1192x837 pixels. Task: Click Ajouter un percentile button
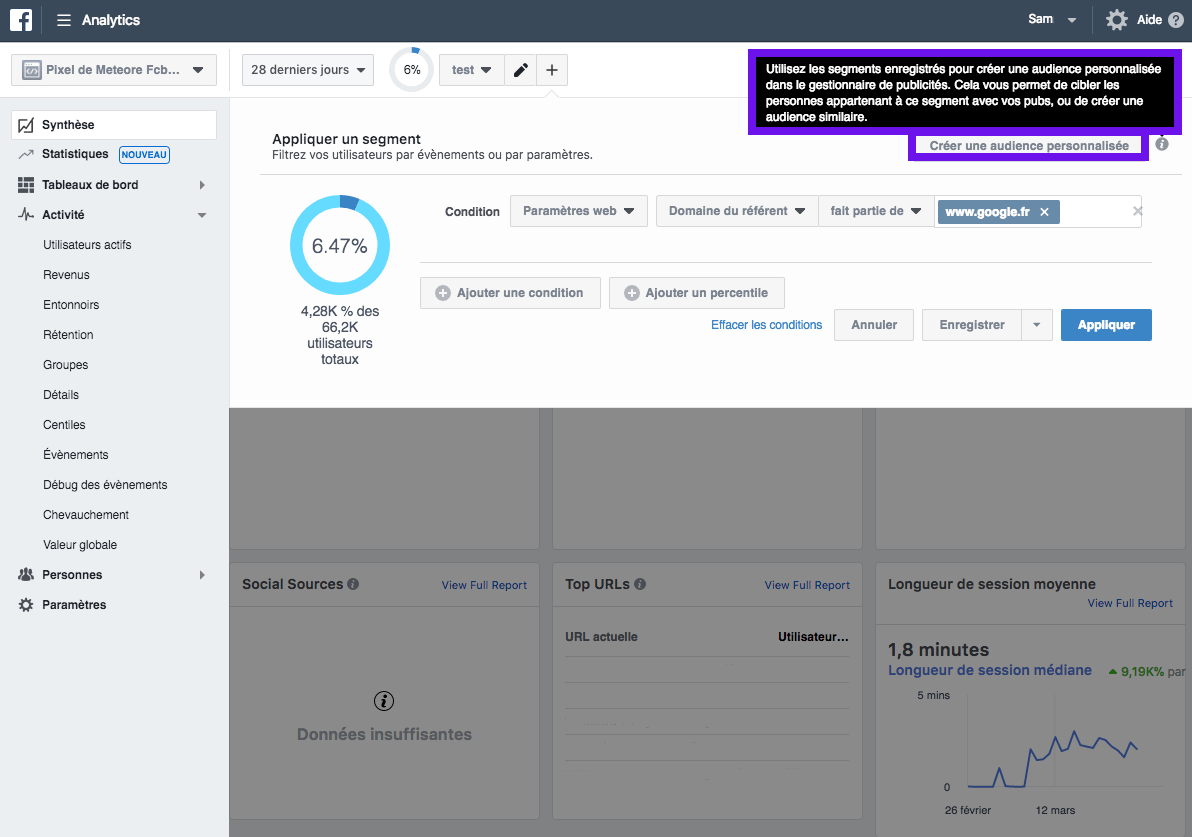(696, 293)
